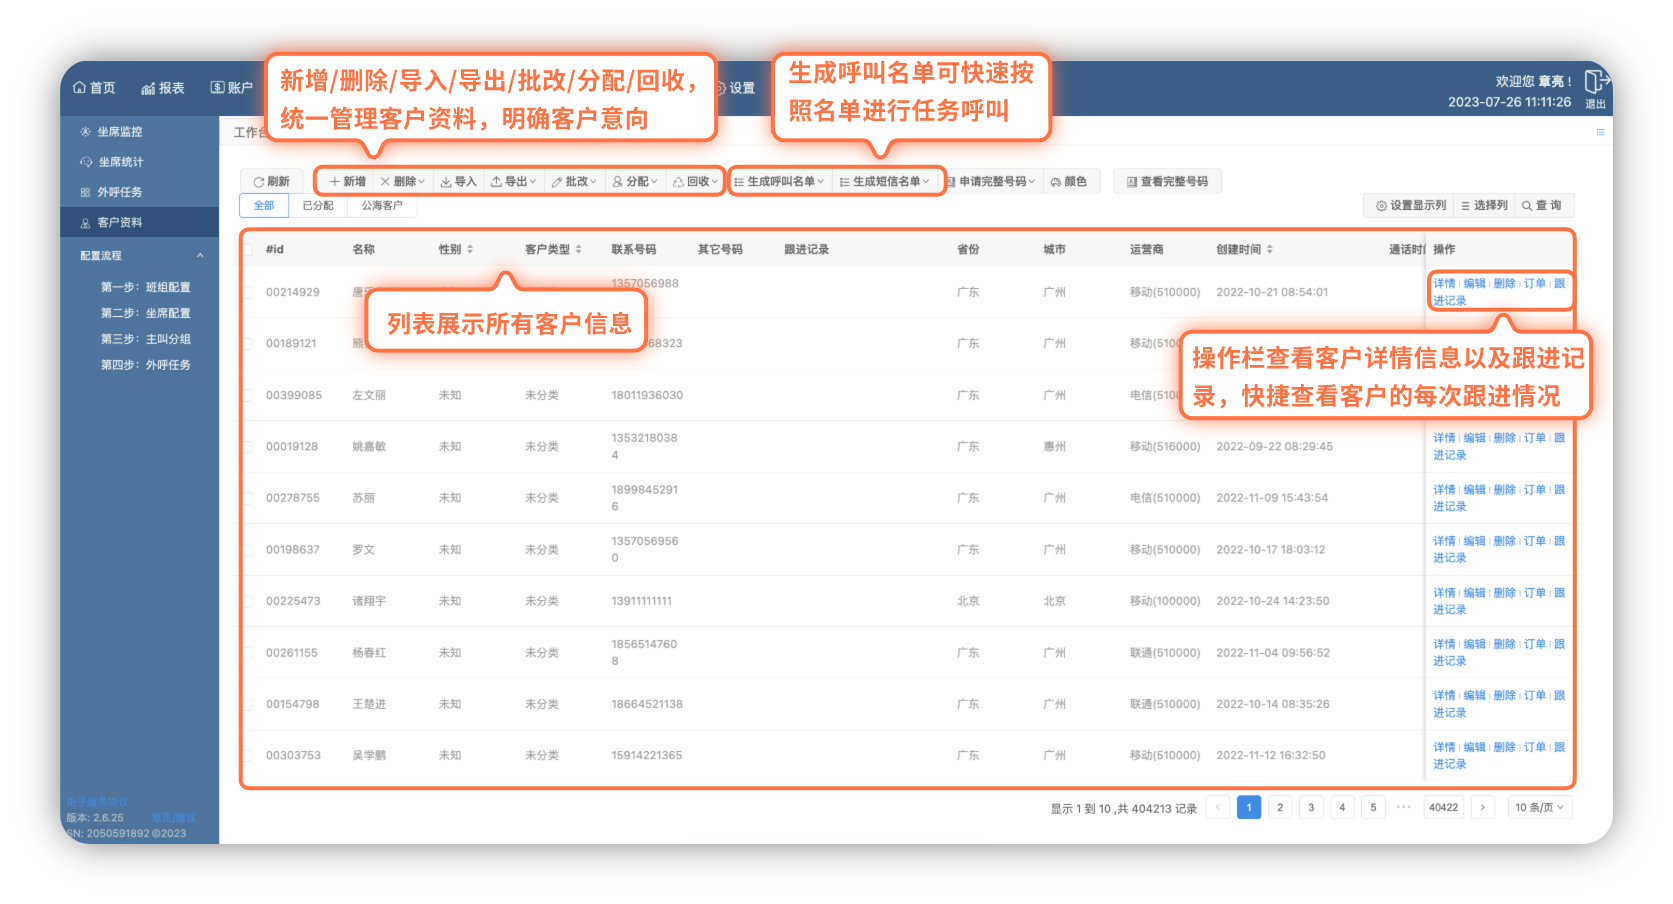The height and width of the screenshot is (904, 1673).
Task: Click the 刷新 refresh icon button
Action: [x=259, y=182]
